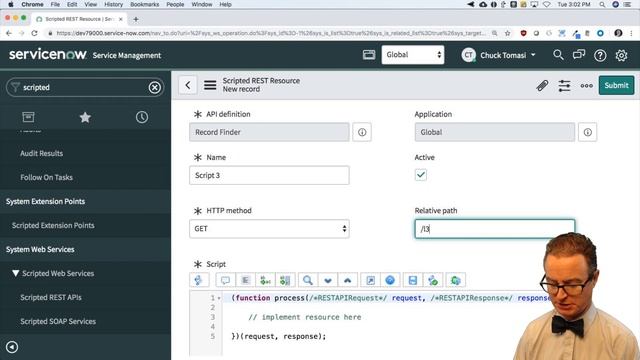Toggle the syntax editor script icon
The height and width of the screenshot is (360, 640).
199,280
